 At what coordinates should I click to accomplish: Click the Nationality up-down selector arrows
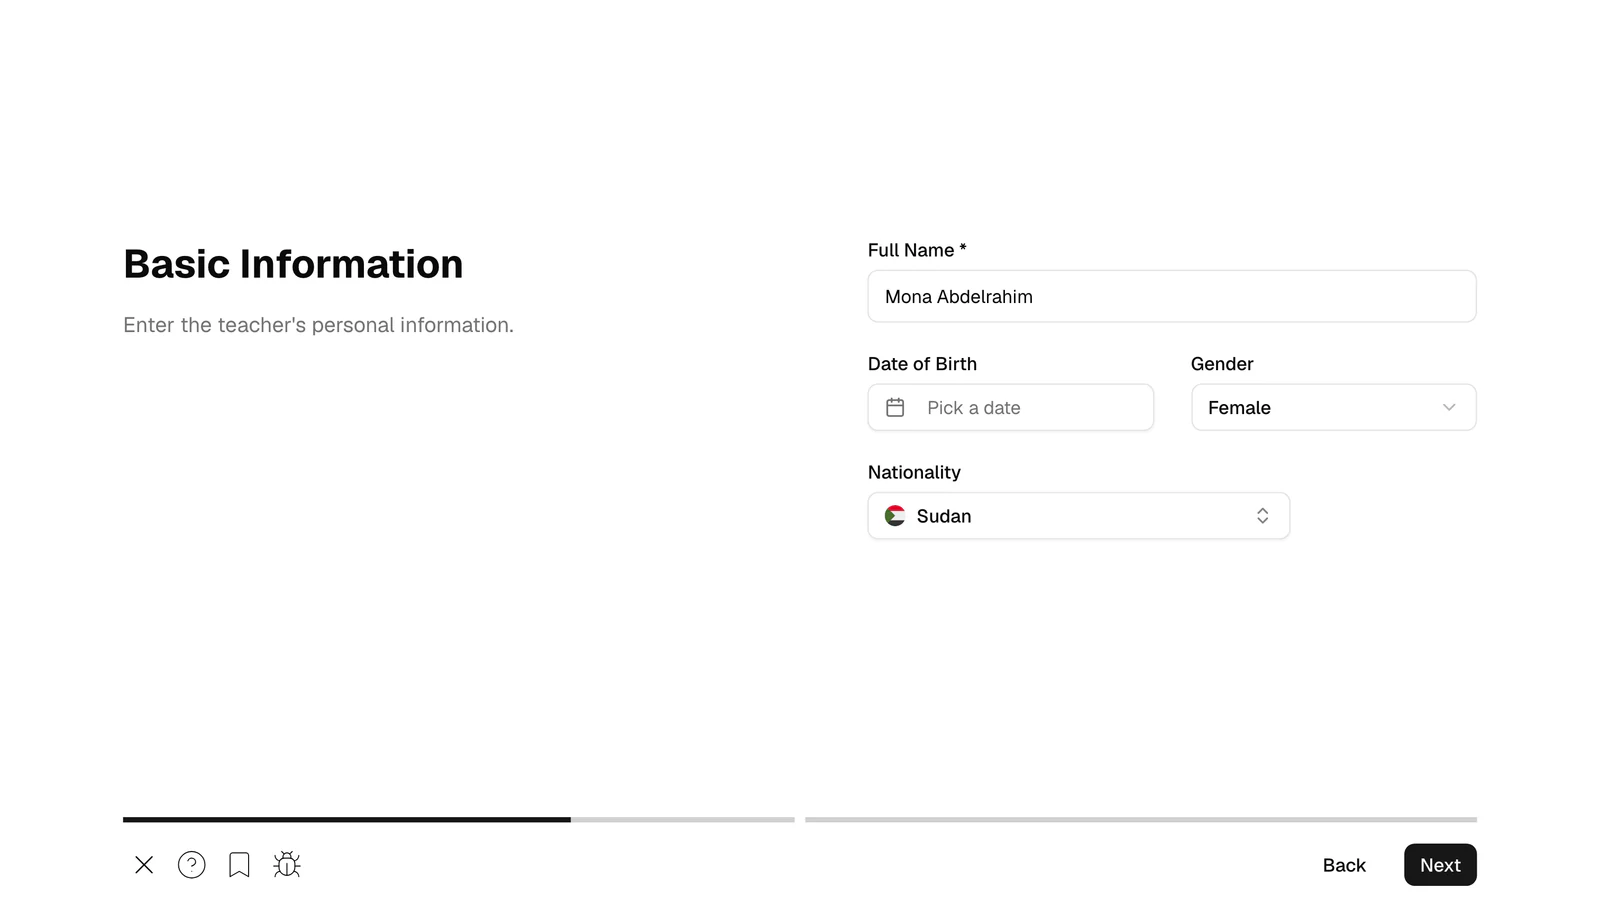1263,516
